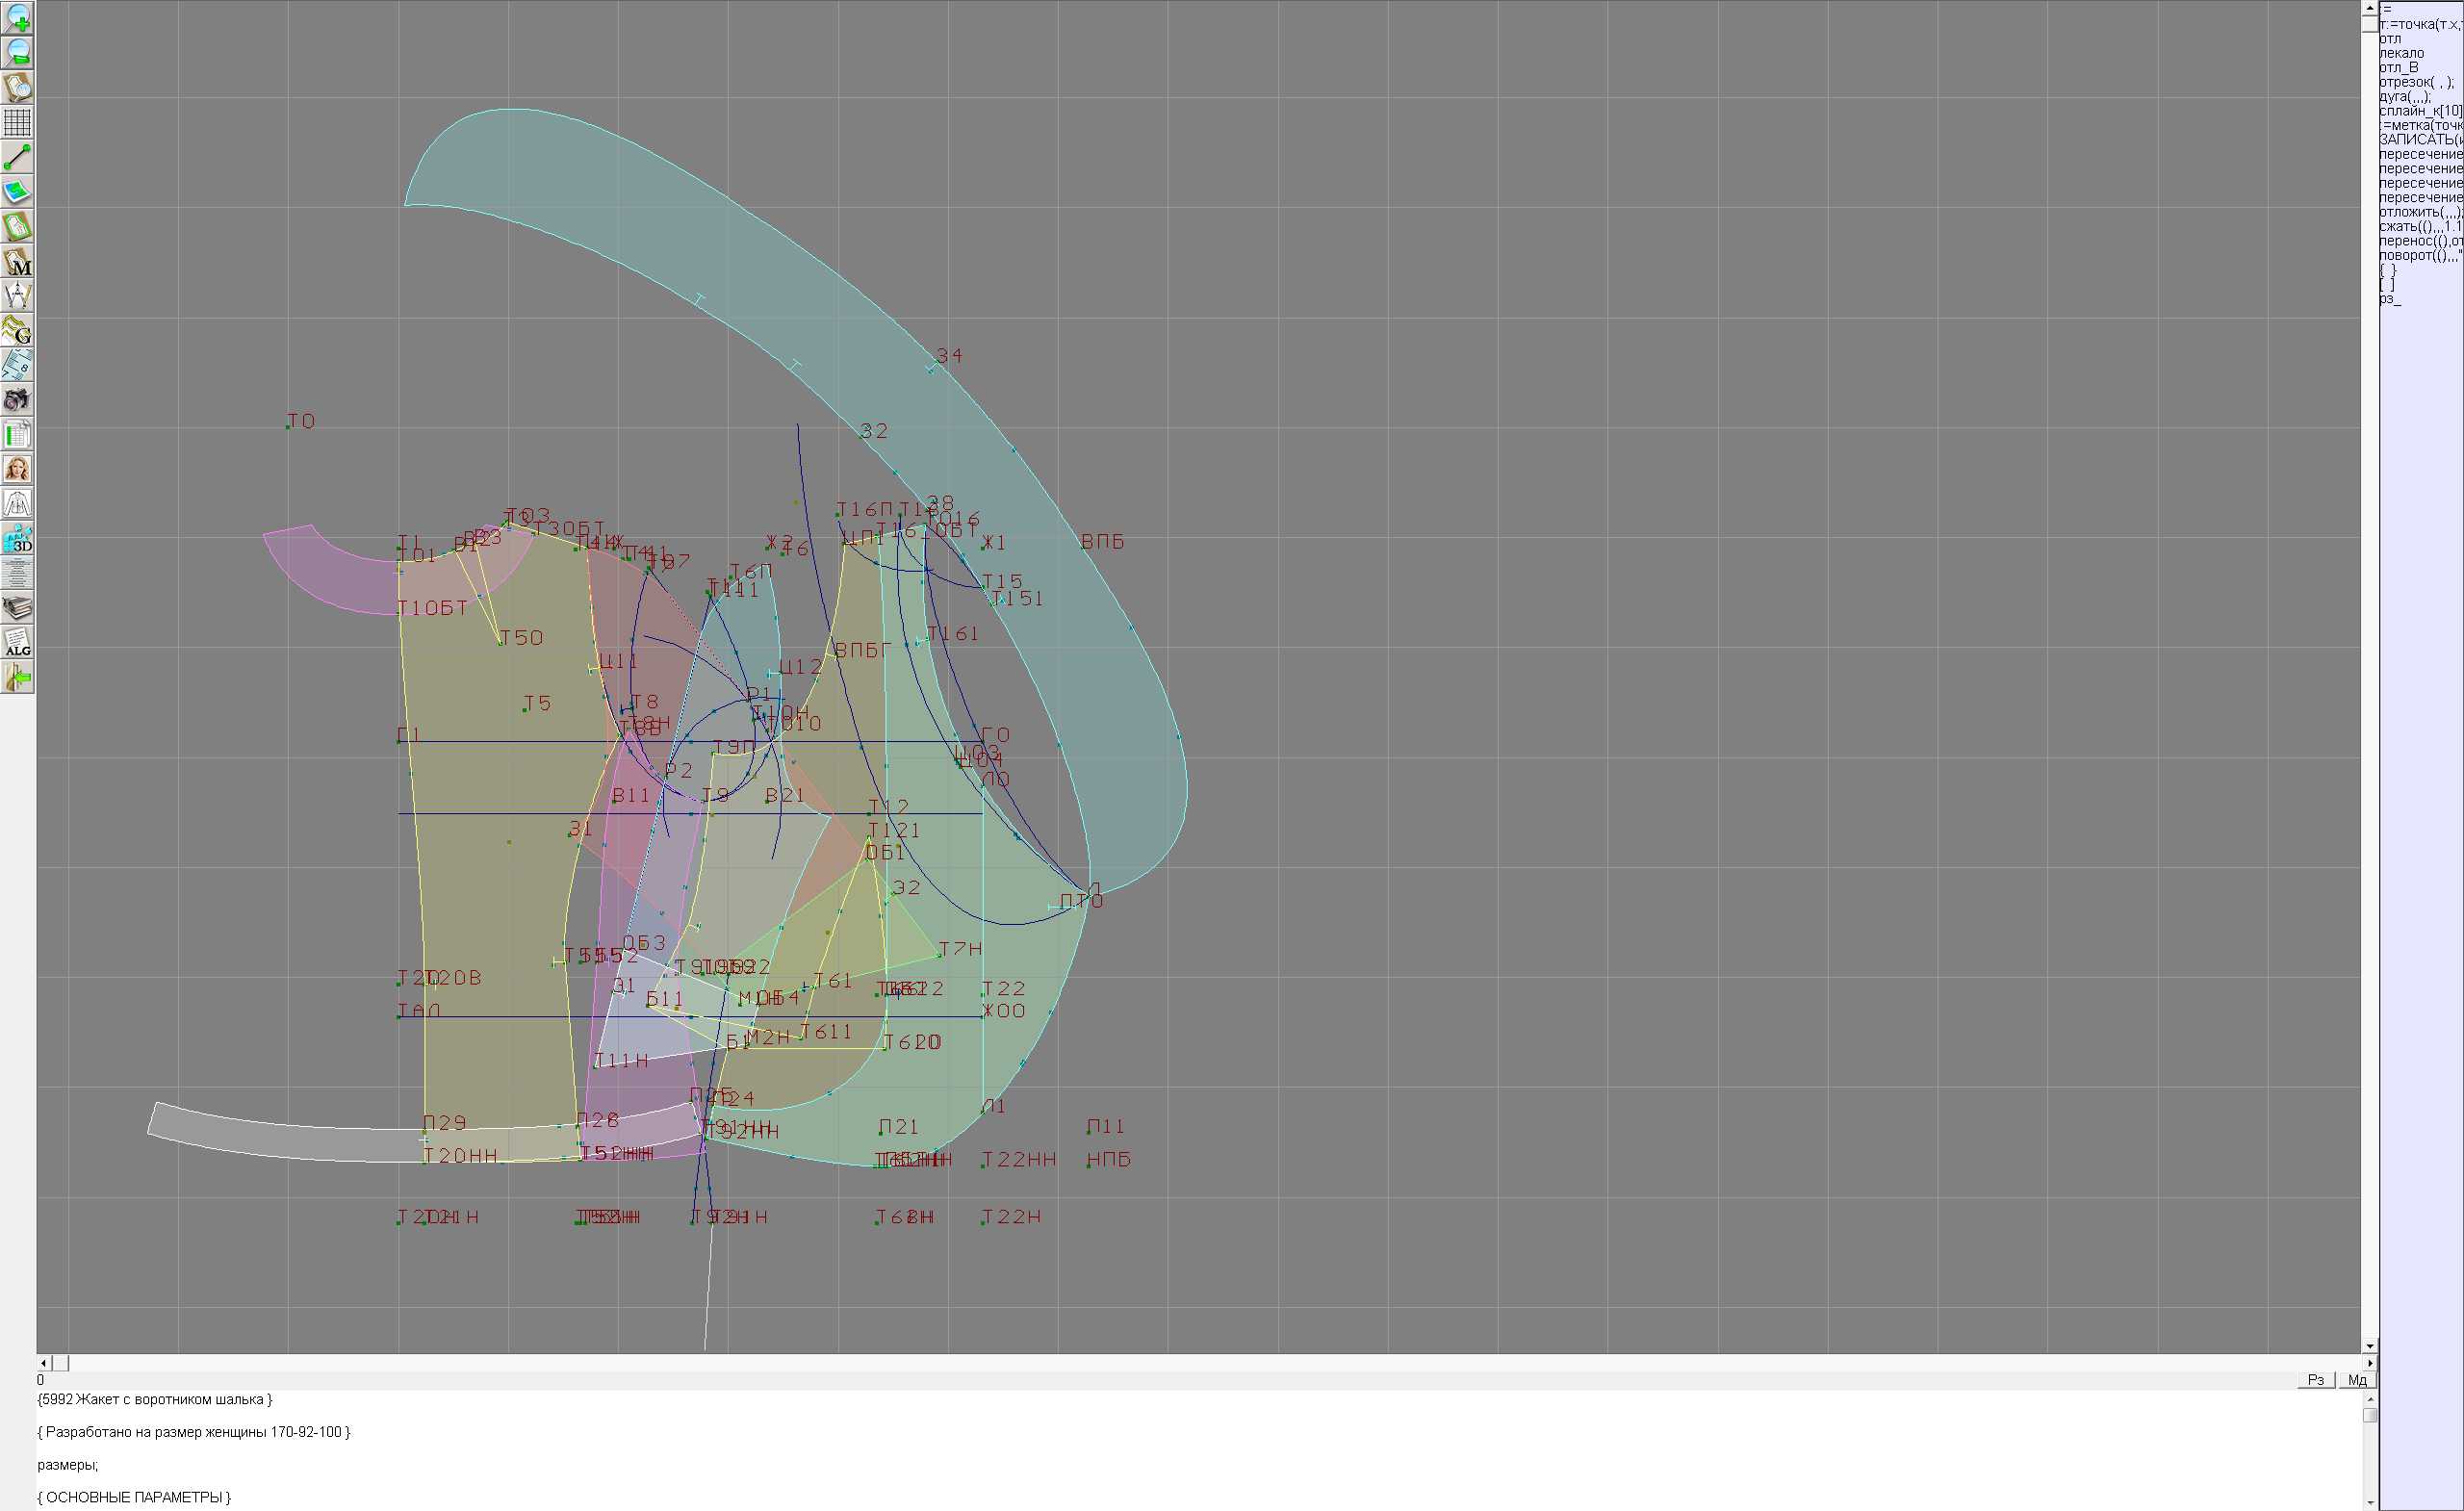Image resolution: width=2464 pixels, height=1511 pixels.
Task: Select 'лекало' in right command list
Action: (x=2402, y=53)
